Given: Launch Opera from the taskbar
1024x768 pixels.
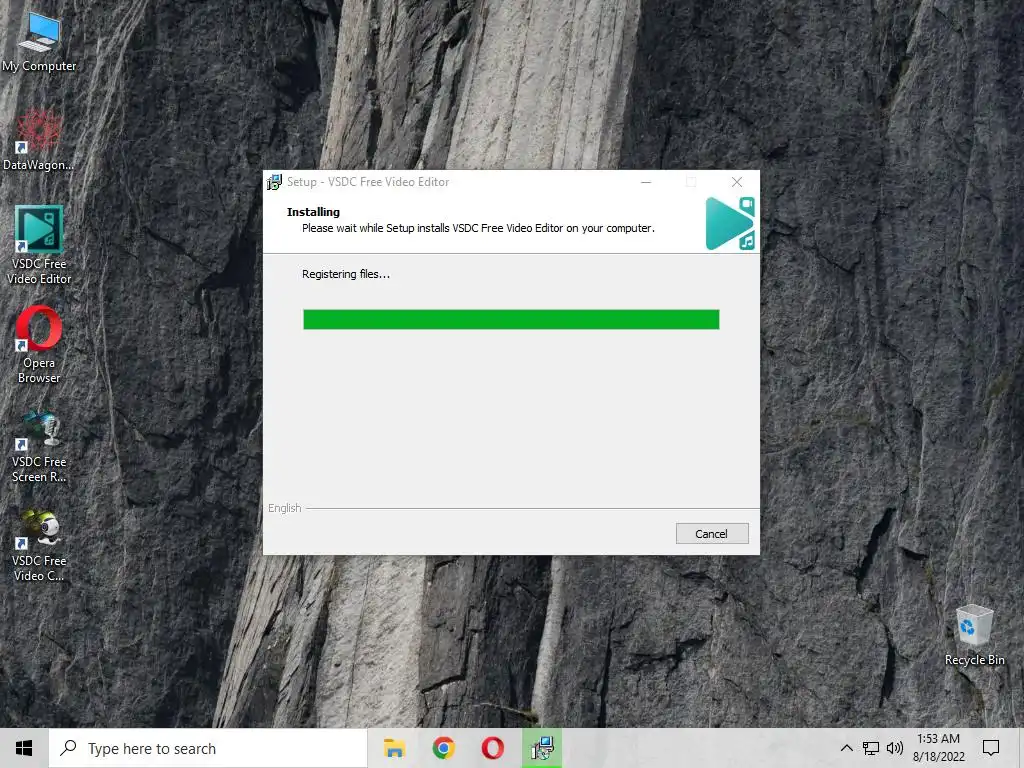Looking at the screenshot, I should [492, 748].
